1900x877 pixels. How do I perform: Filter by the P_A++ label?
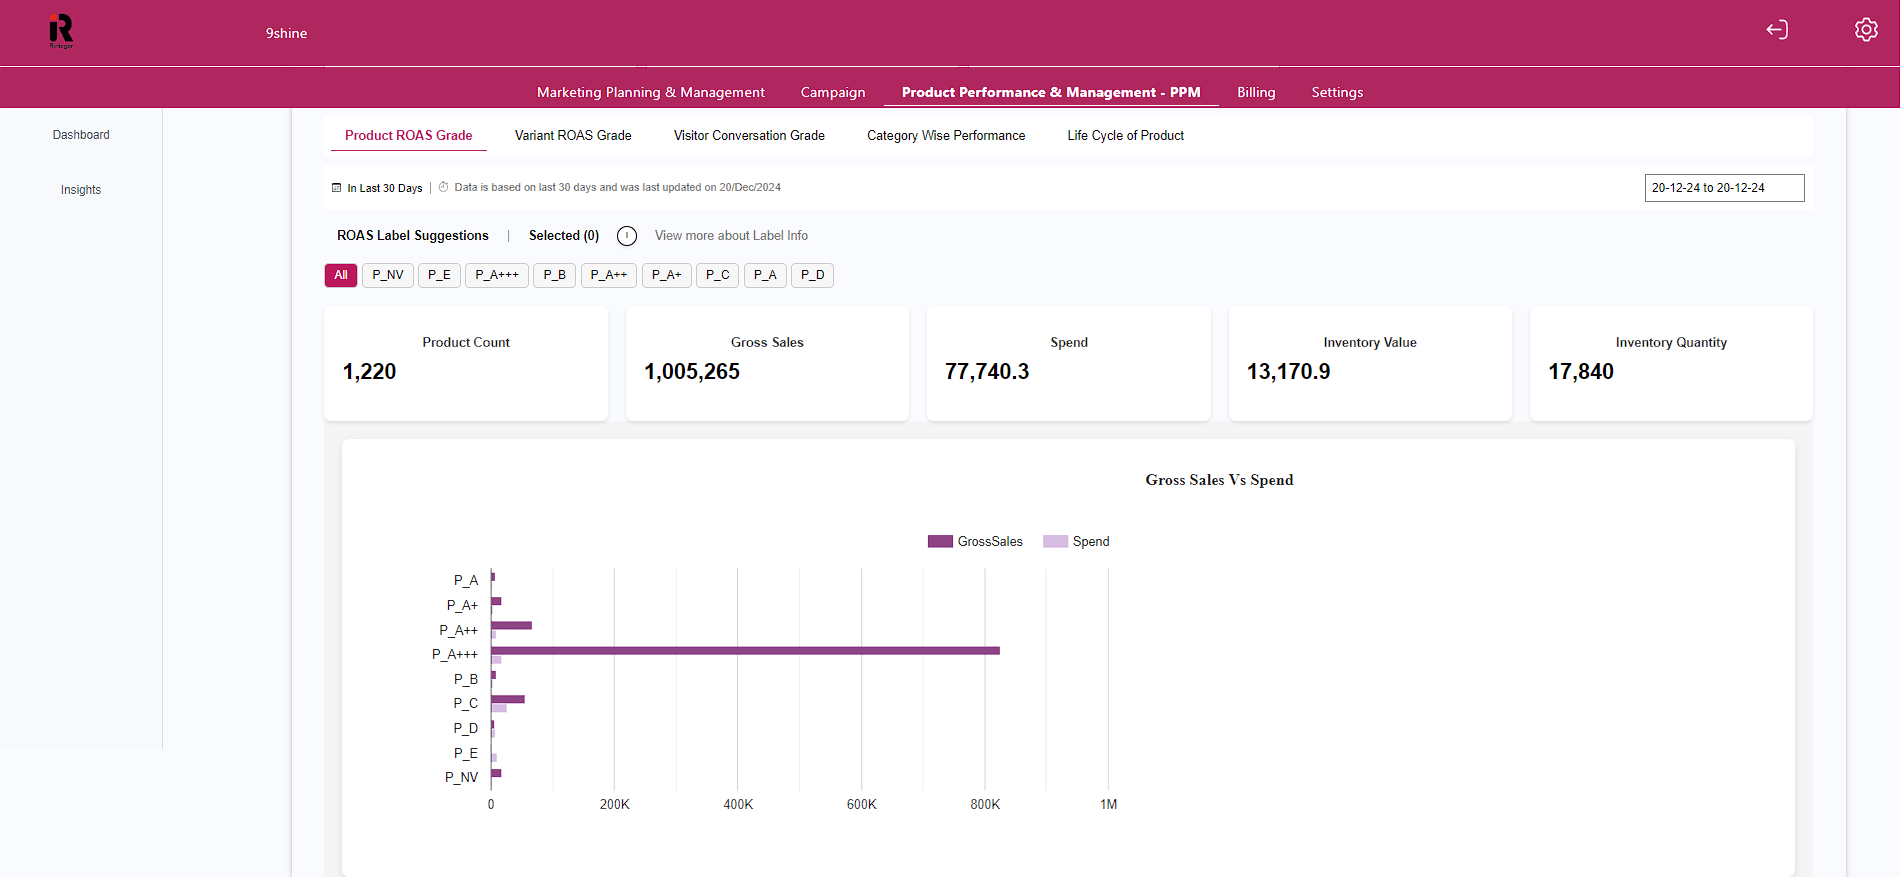click(x=609, y=275)
